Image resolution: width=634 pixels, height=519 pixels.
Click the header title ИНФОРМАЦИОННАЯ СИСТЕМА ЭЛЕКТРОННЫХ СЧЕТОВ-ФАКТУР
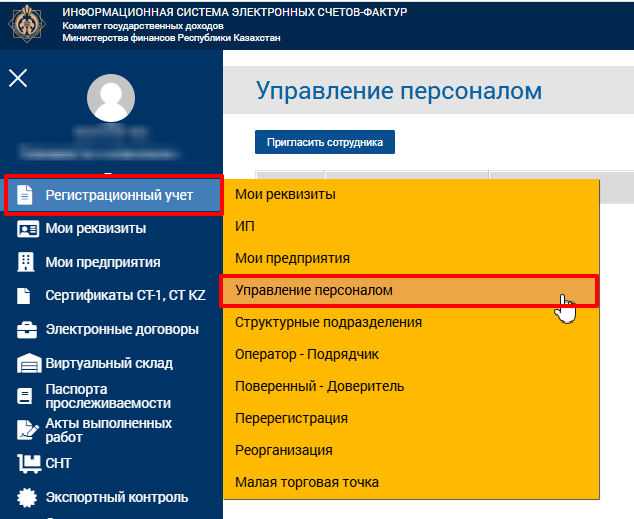coord(235,12)
